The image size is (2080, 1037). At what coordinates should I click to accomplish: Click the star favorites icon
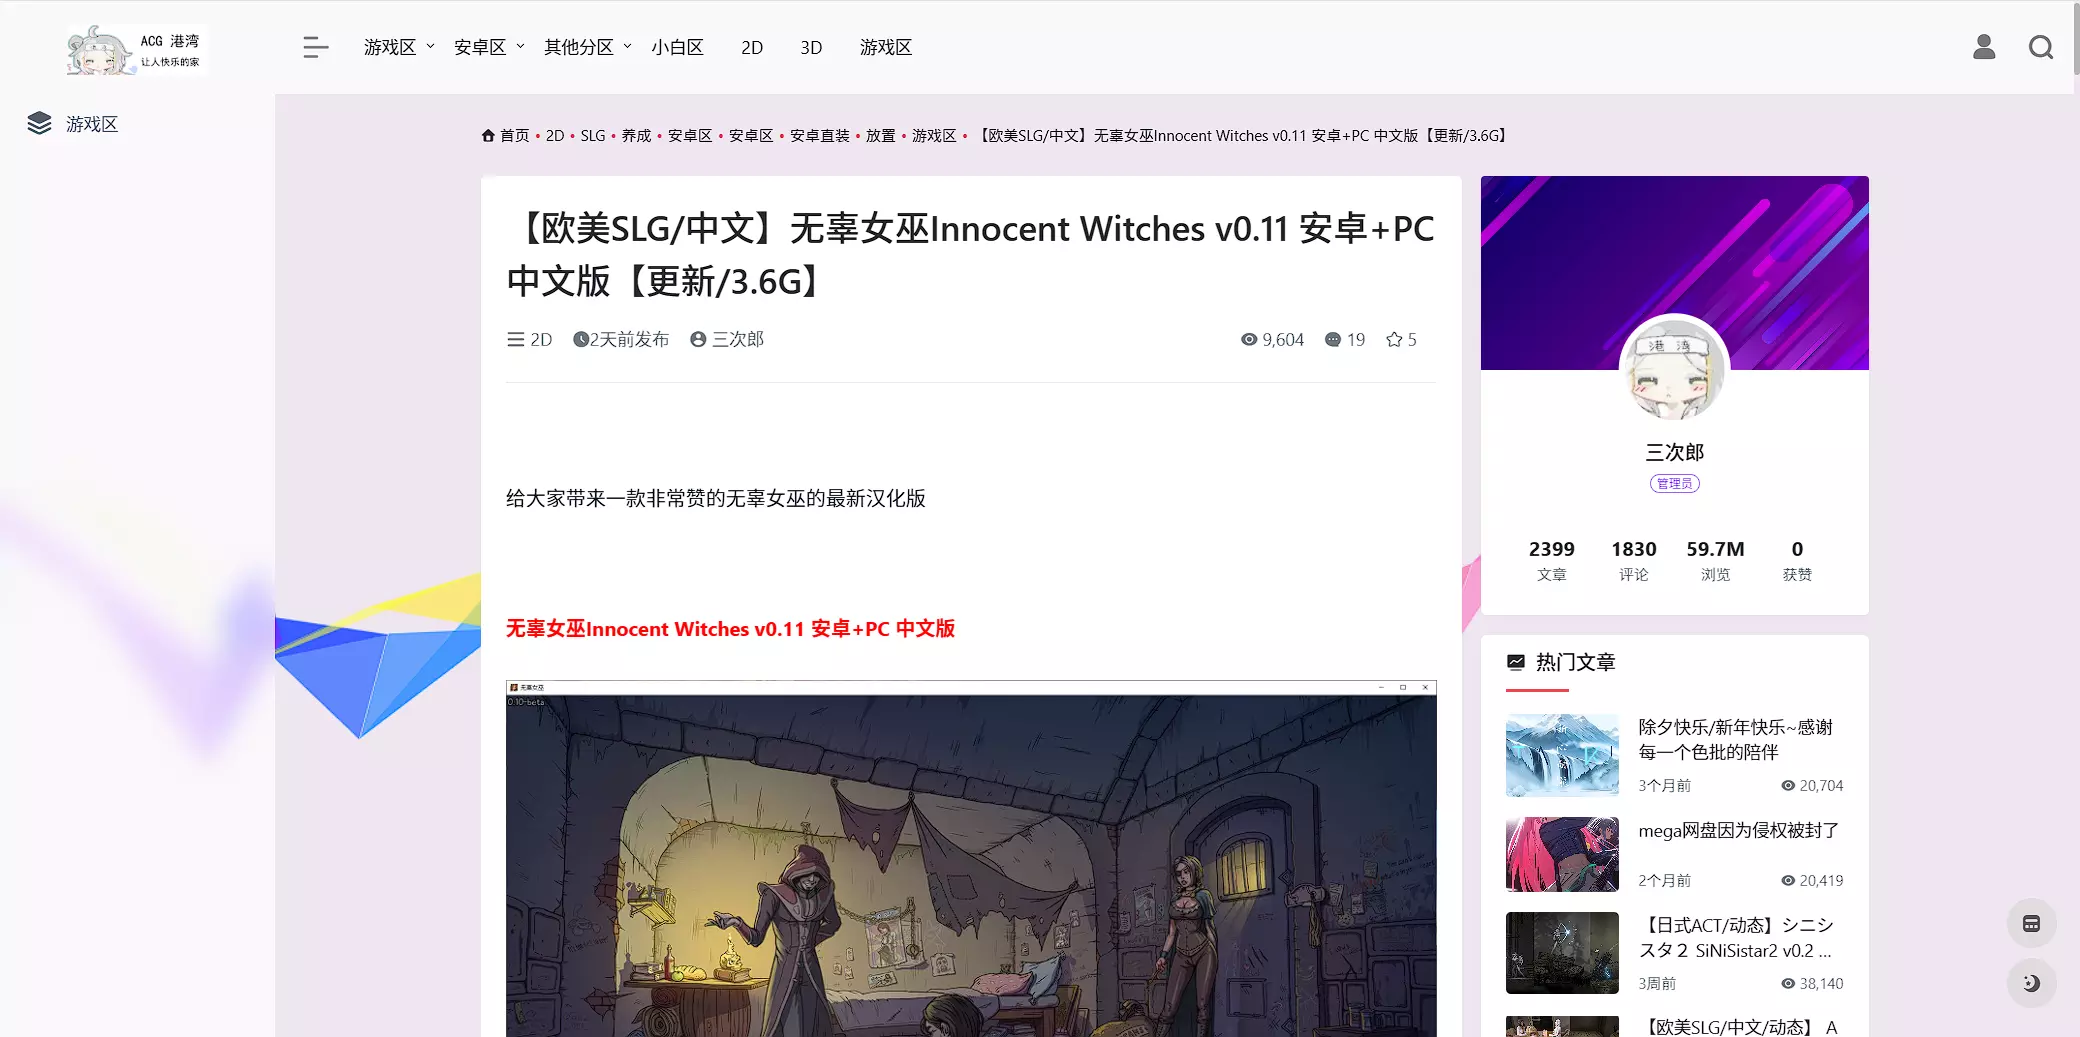click(x=1394, y=340)
